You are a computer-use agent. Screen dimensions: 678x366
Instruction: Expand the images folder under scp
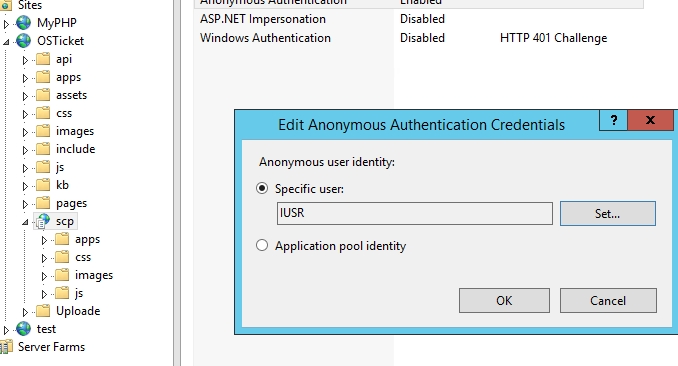[x=44, y=276]
